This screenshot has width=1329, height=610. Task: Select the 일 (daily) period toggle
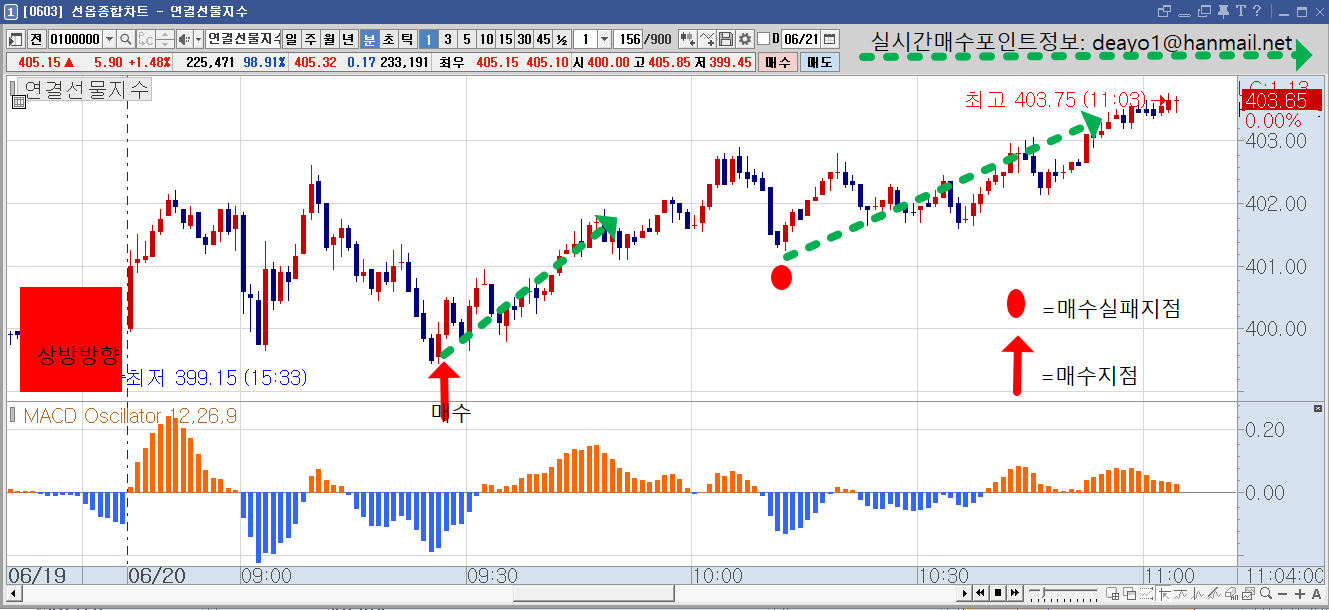(291, 39)
